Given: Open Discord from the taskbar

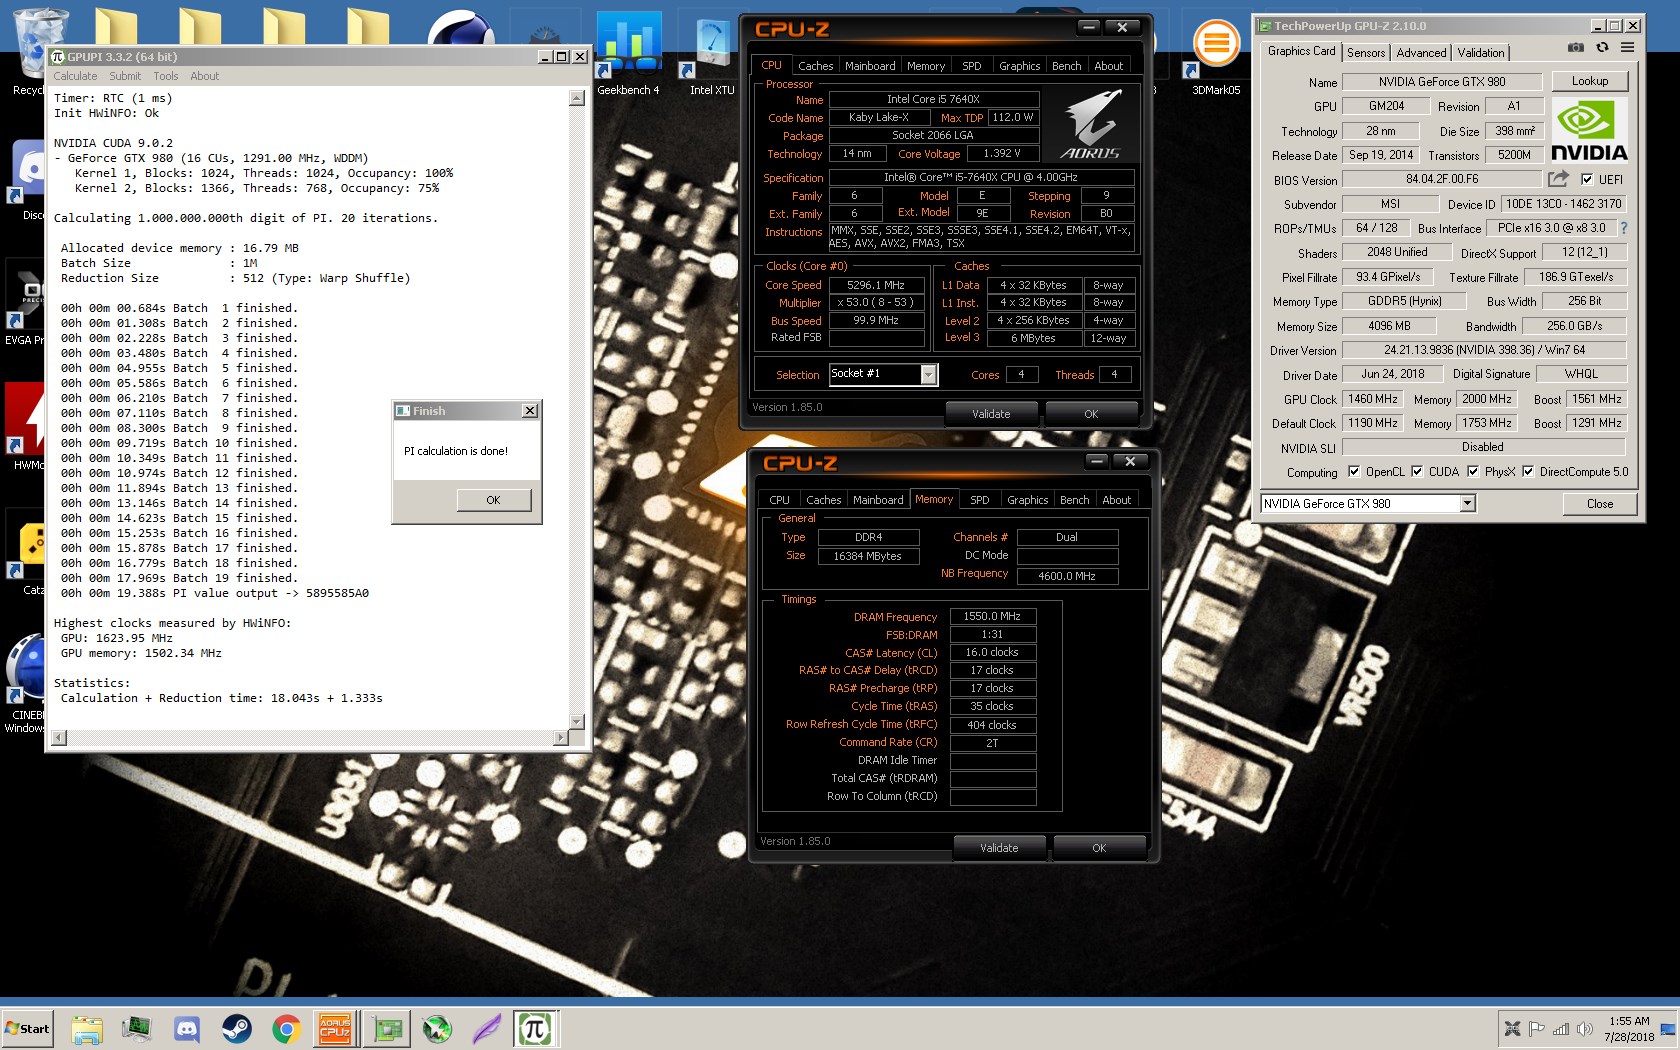Looking at the screenshot, I should pos(187,1028).
